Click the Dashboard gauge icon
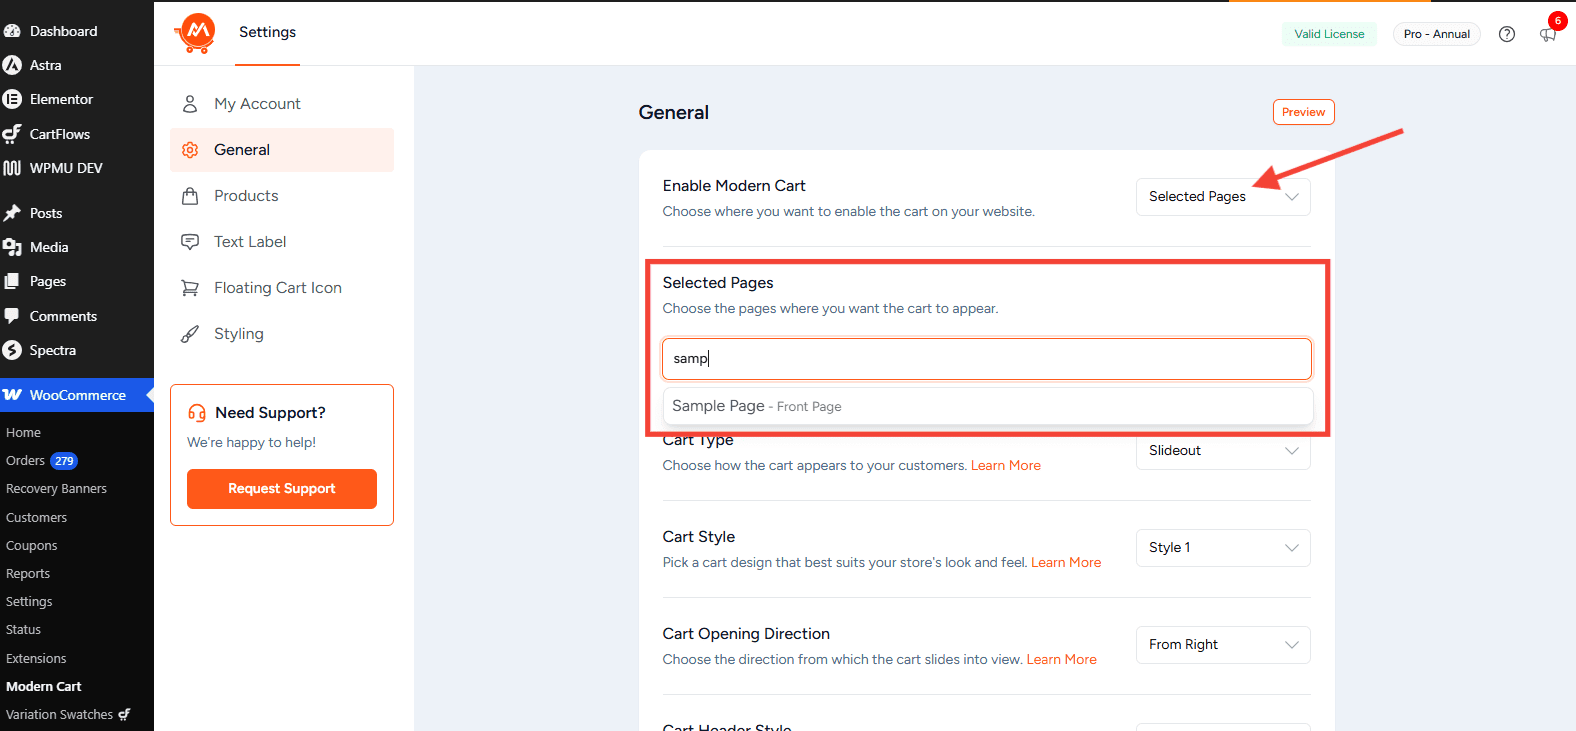The height and width of the screenshot is (731, 1576). (12, 31)
